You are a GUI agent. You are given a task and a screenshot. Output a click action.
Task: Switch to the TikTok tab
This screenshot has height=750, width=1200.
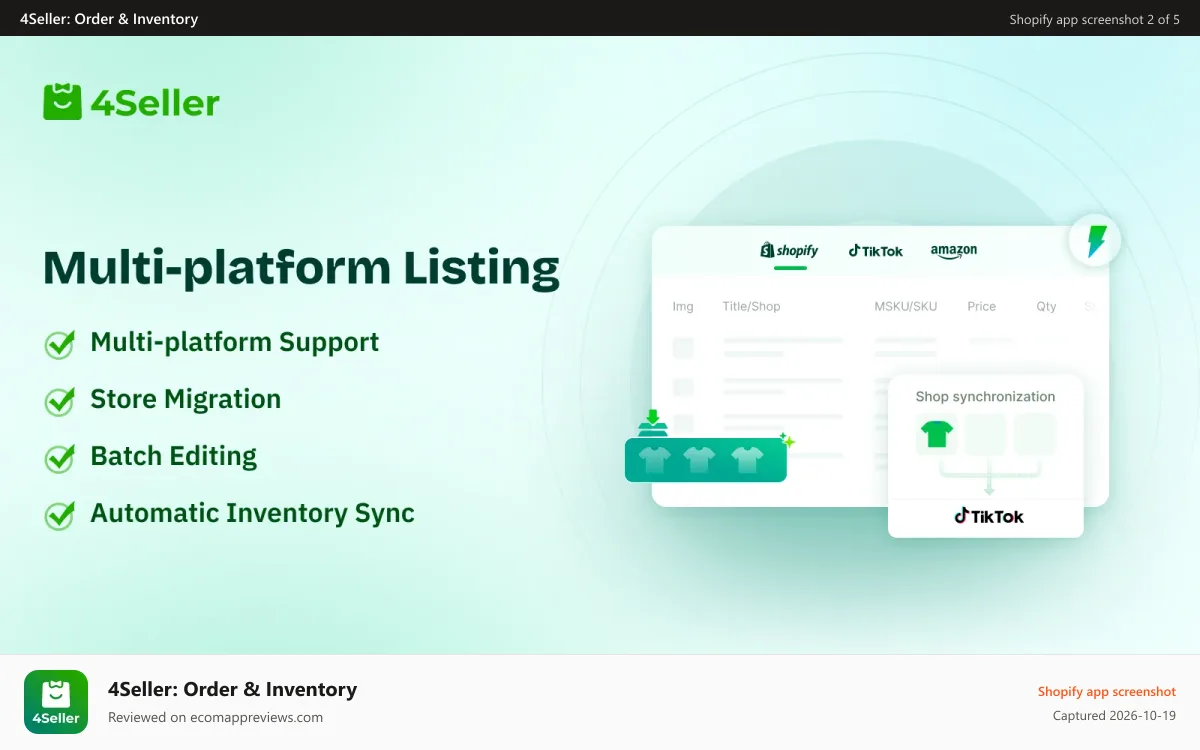pyautogui.click(x=875, y=251)
